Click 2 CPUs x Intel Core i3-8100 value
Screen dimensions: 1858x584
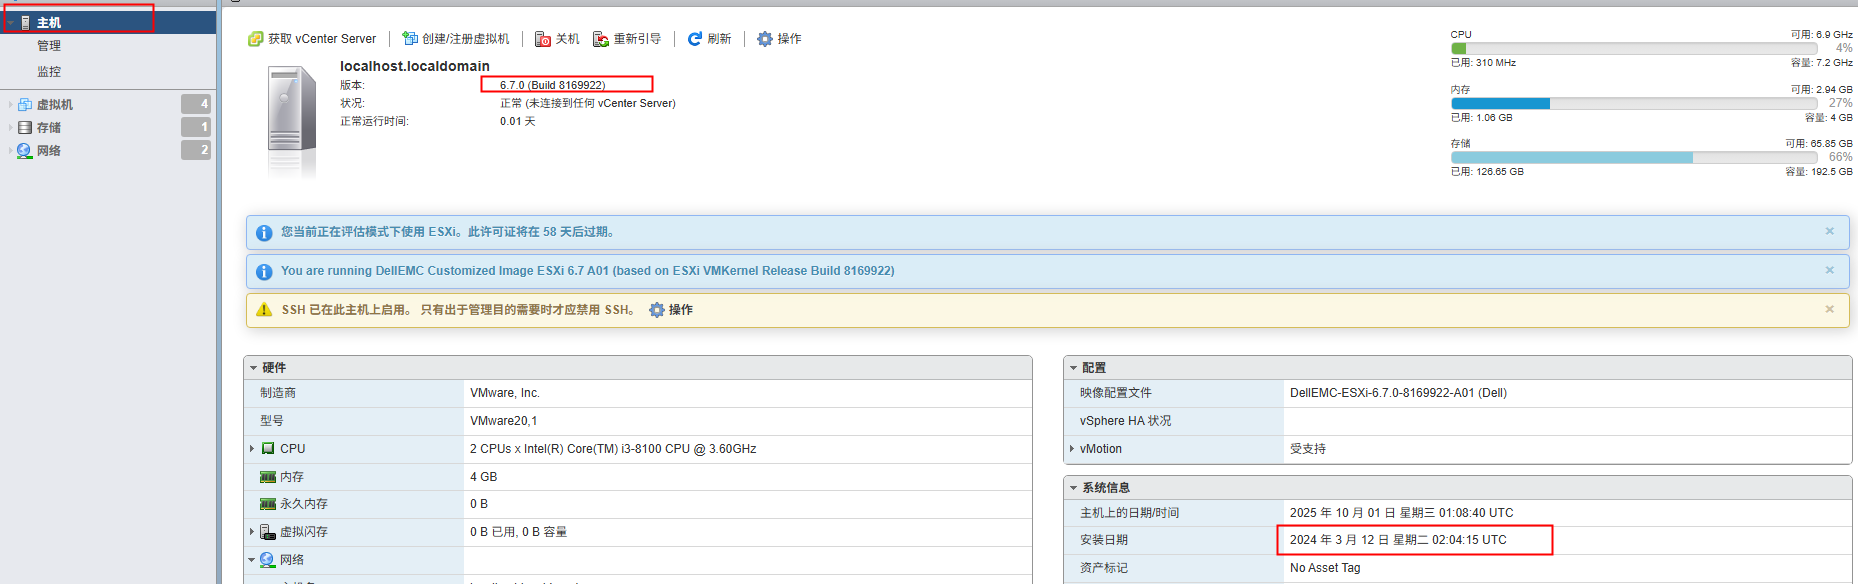click(x=613, y=449)
